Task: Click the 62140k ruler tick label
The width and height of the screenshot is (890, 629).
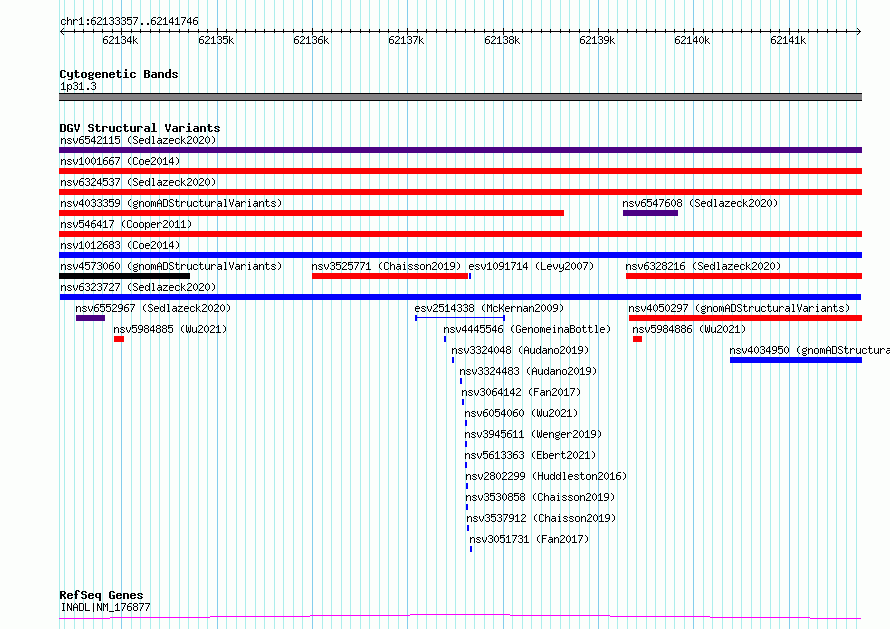Action: pyautogui.click(x=692, y=40)
